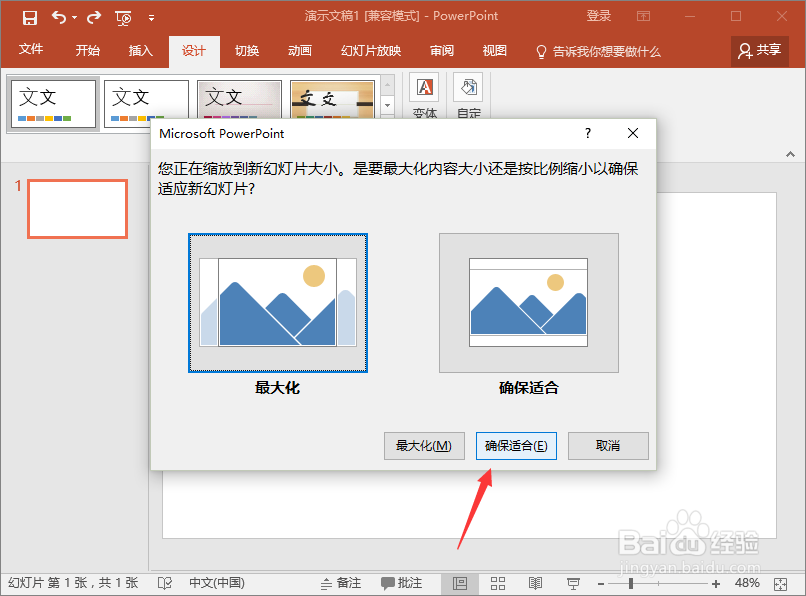The width and height of the screenshot is (806, 596).
Task: Choose the 确保适合 picture option
Action: coord(529,303)
